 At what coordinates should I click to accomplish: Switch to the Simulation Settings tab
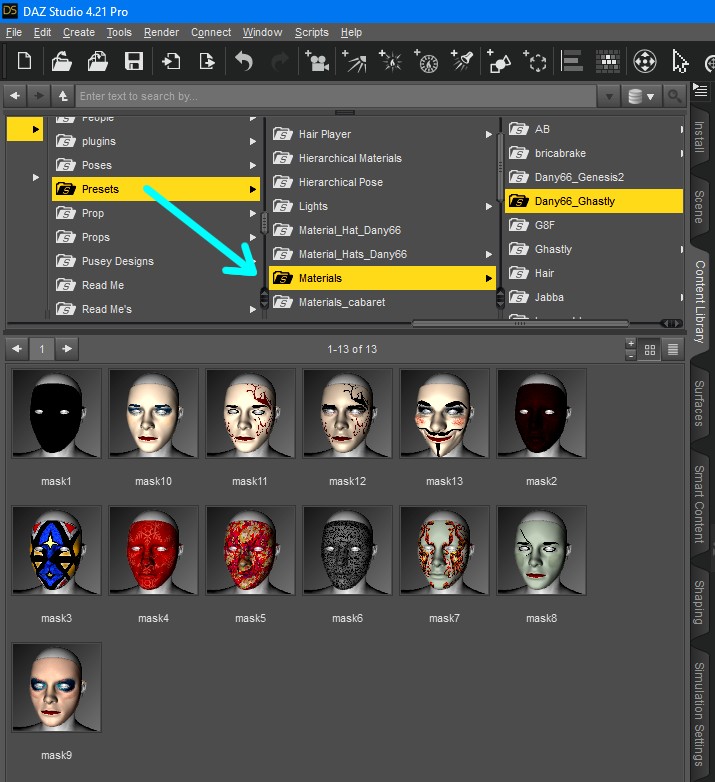click(x=700, y=714)
